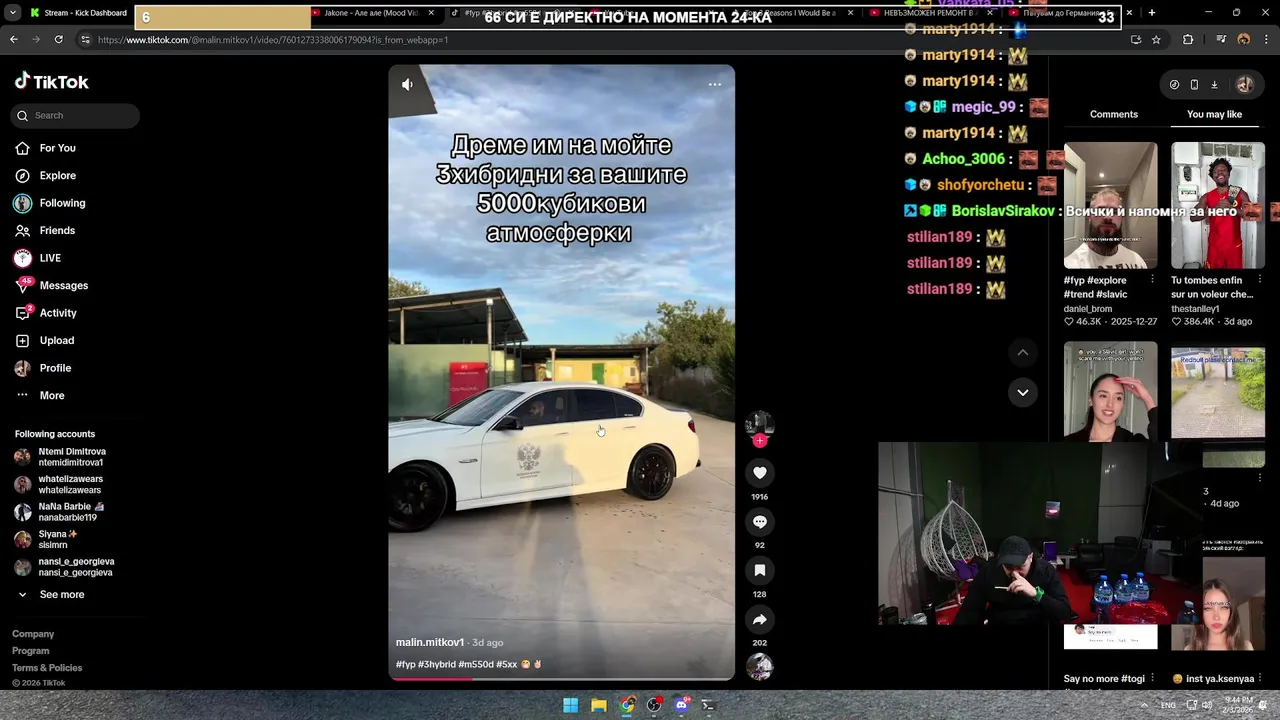Bookmark this page with the star

pyautogui.click(x=1156, y=40)
